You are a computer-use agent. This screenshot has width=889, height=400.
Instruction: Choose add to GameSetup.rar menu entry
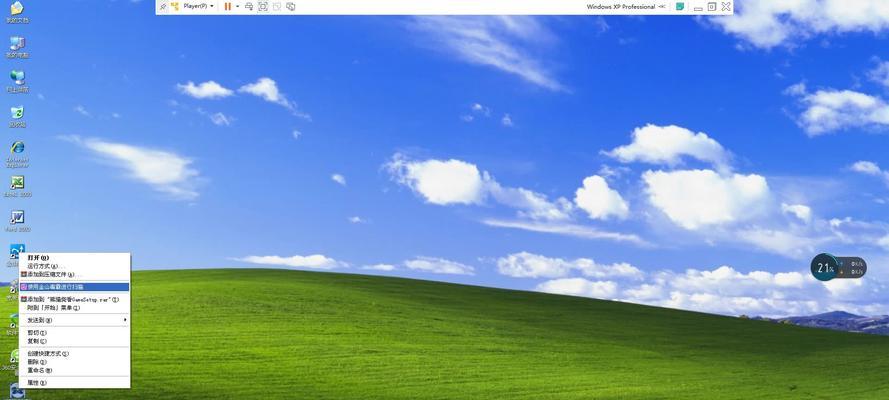(x=74, y=299)
